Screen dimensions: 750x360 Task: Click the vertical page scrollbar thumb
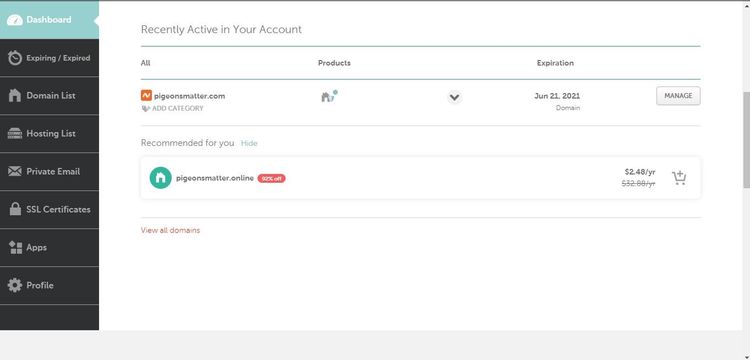coord(746,139)
